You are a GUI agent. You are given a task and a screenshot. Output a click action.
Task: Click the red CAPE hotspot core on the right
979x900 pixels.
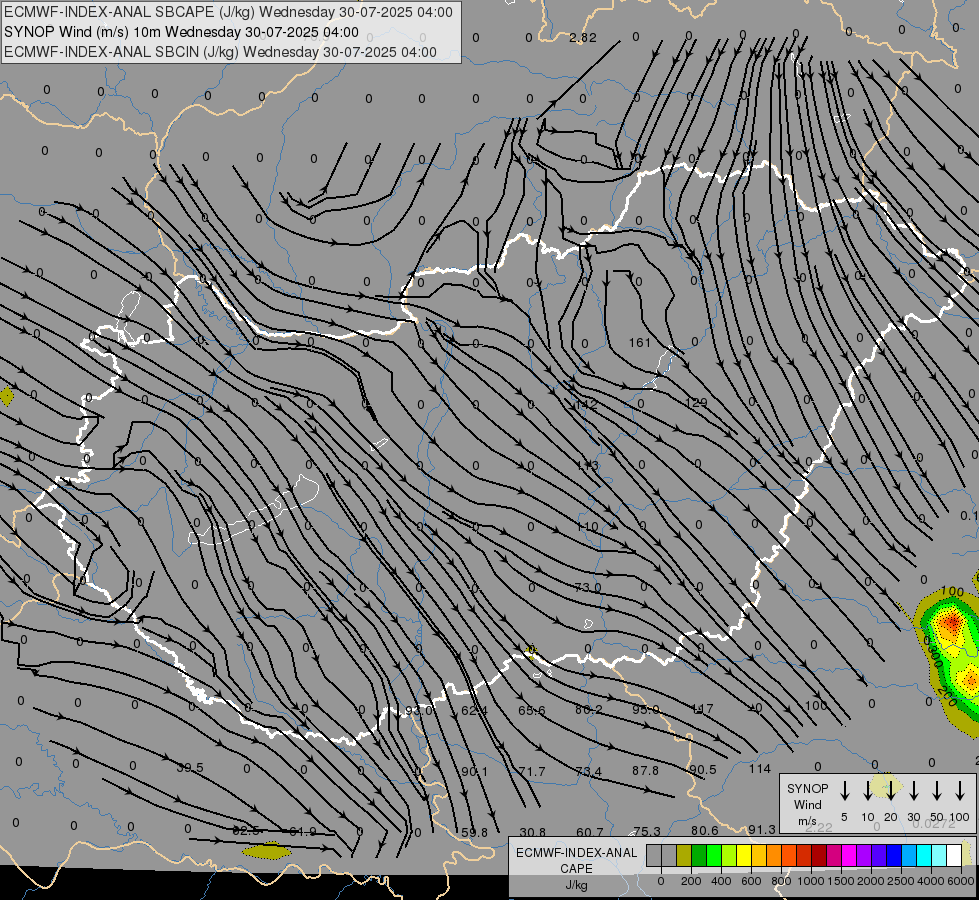pyautogui.click(x=951, y=622)
